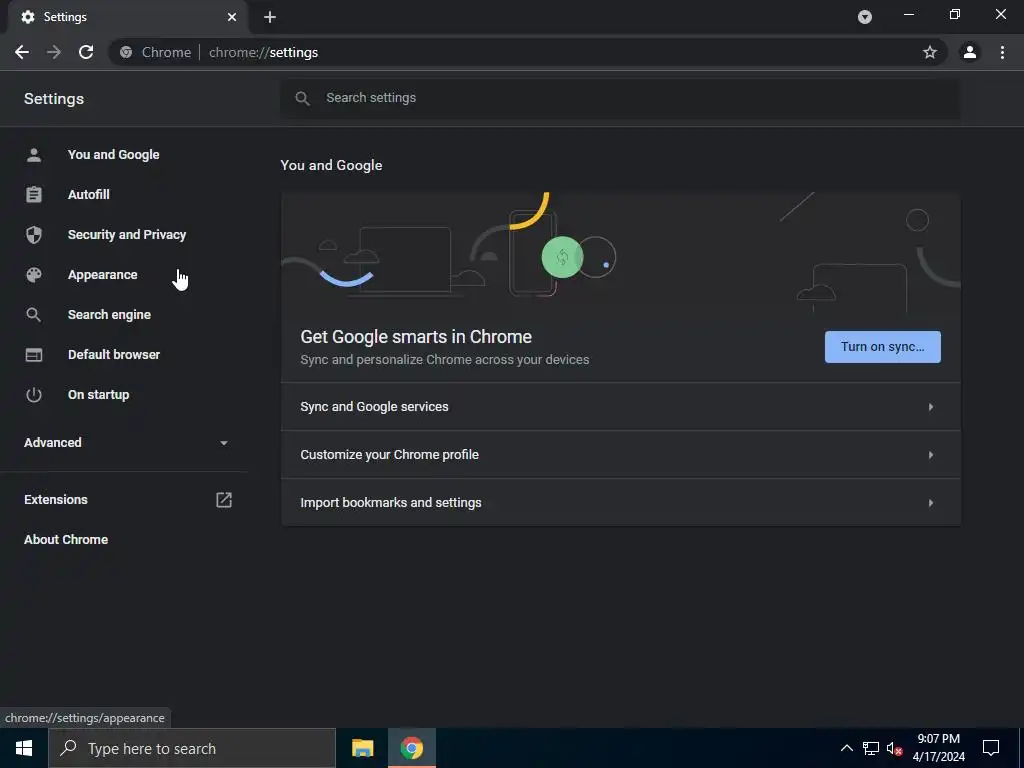
Task: Click the window icon beside Default browser
Action: click(34, 355)
